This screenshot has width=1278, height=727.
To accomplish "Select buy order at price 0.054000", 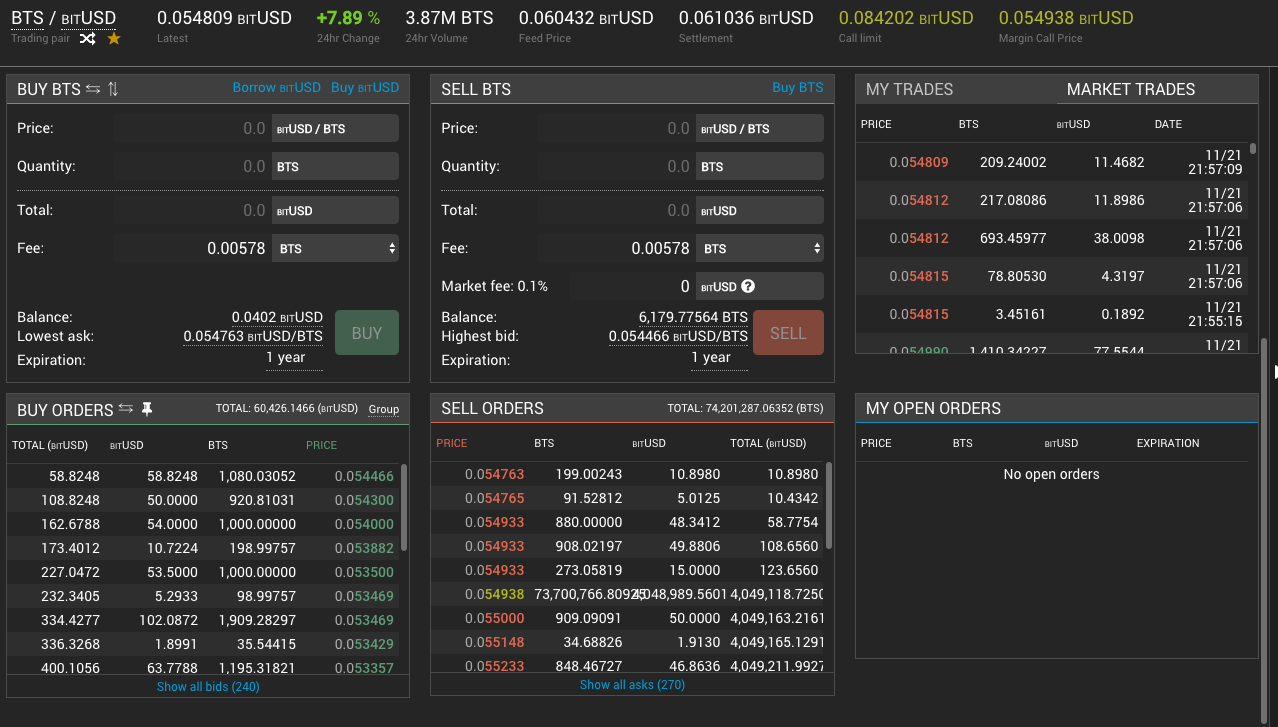I will pos(203,524).
